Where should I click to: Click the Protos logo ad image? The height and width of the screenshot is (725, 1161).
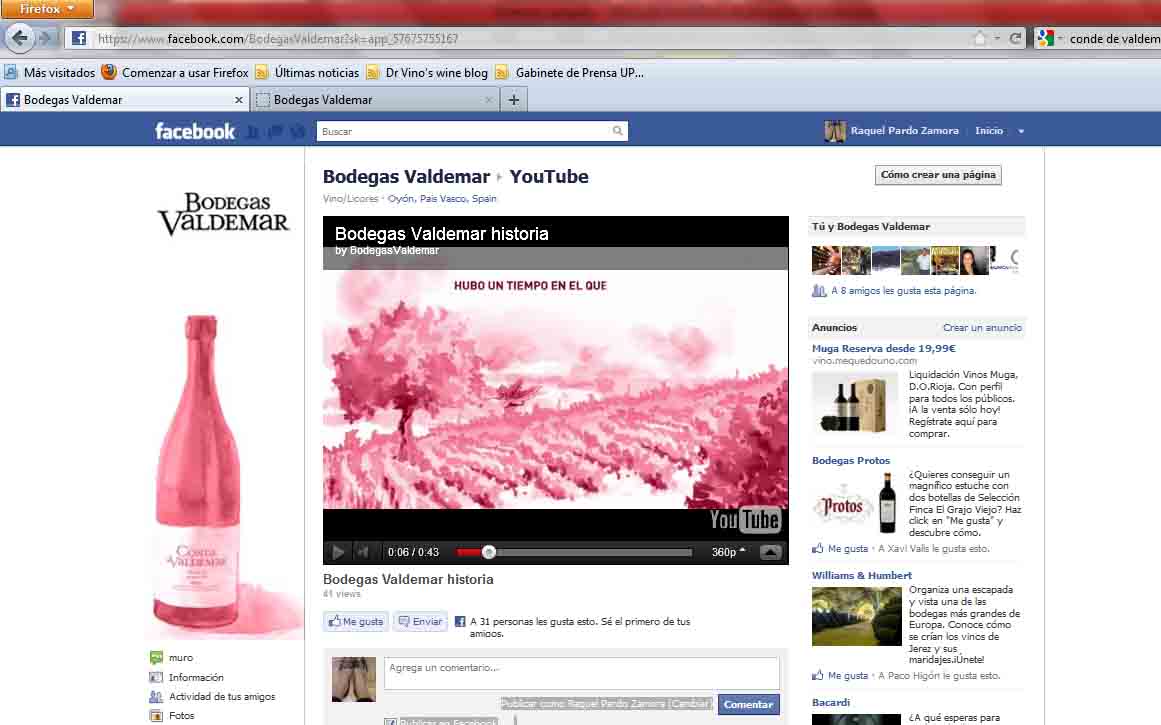(x=854, y=504)
